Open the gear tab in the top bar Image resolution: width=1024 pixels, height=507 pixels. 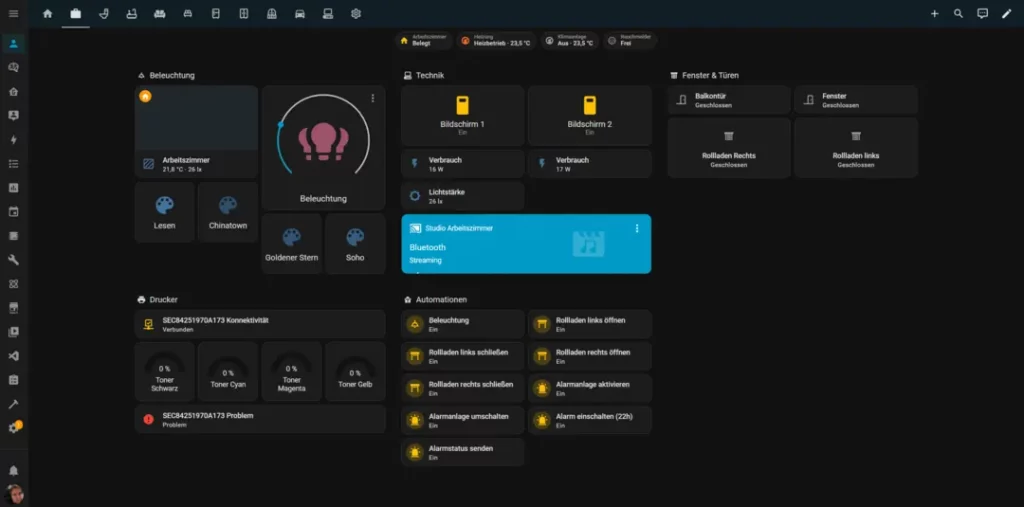[356, 14]
